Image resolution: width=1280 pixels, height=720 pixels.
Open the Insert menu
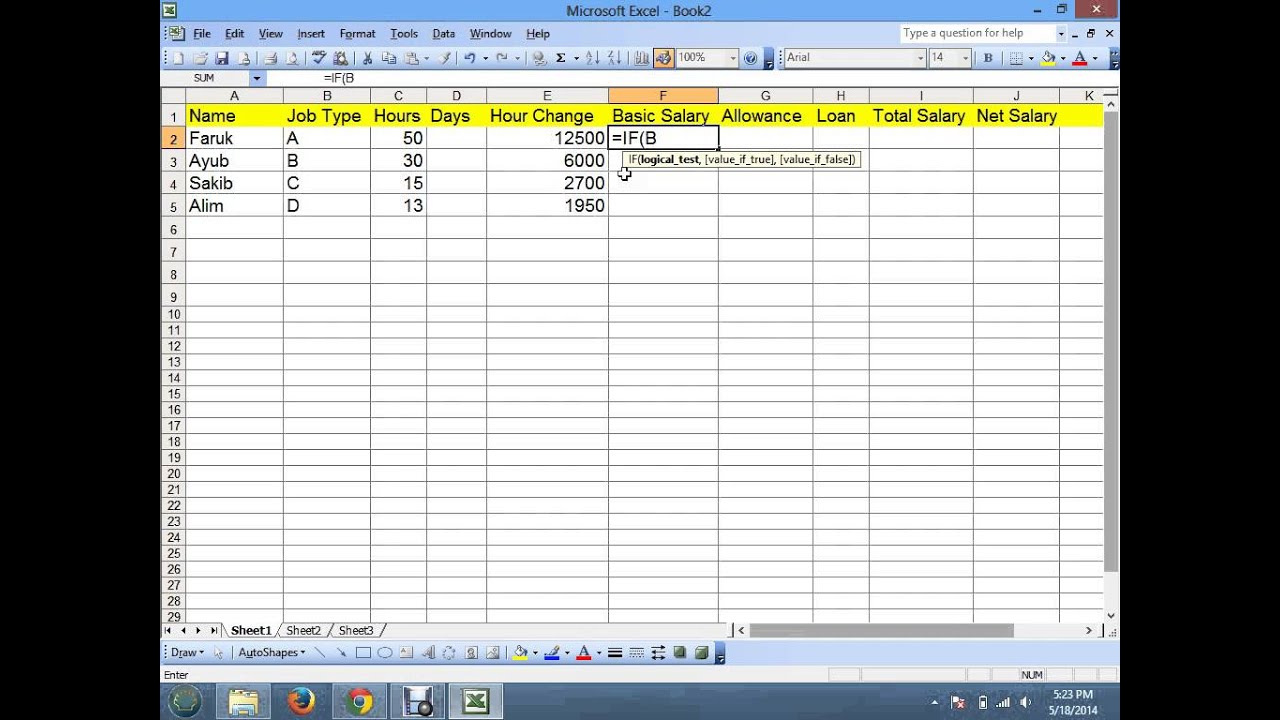(311, 34)
